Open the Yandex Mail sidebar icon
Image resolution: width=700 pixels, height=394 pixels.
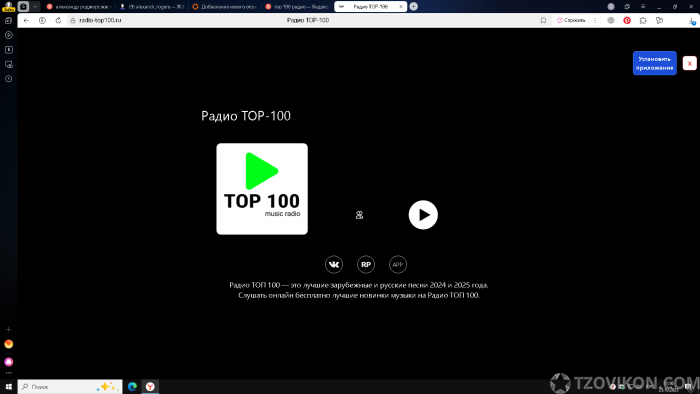8,344
